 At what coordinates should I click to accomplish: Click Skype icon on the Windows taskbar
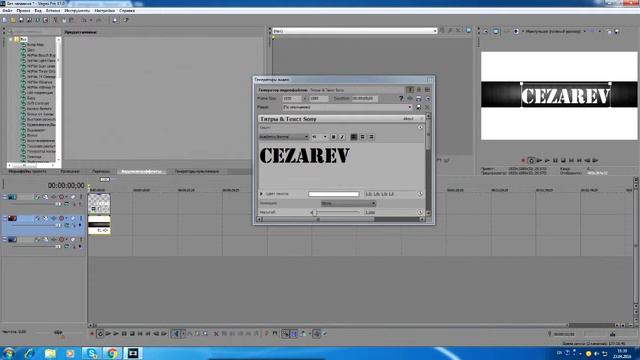[92, 353]
